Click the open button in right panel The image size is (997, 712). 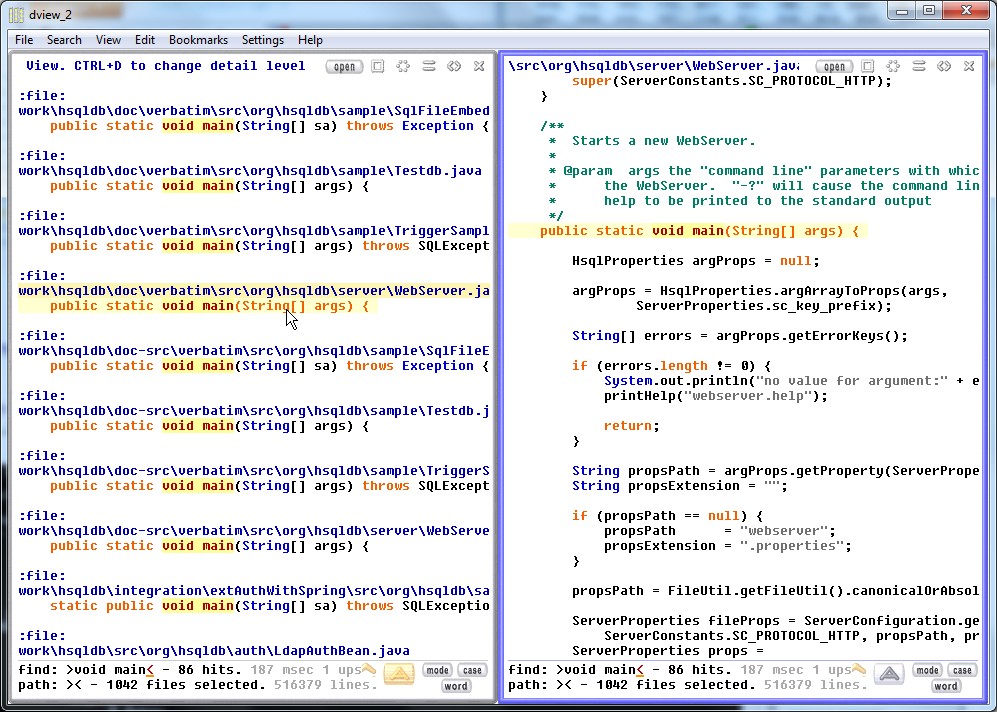[834, 67]
